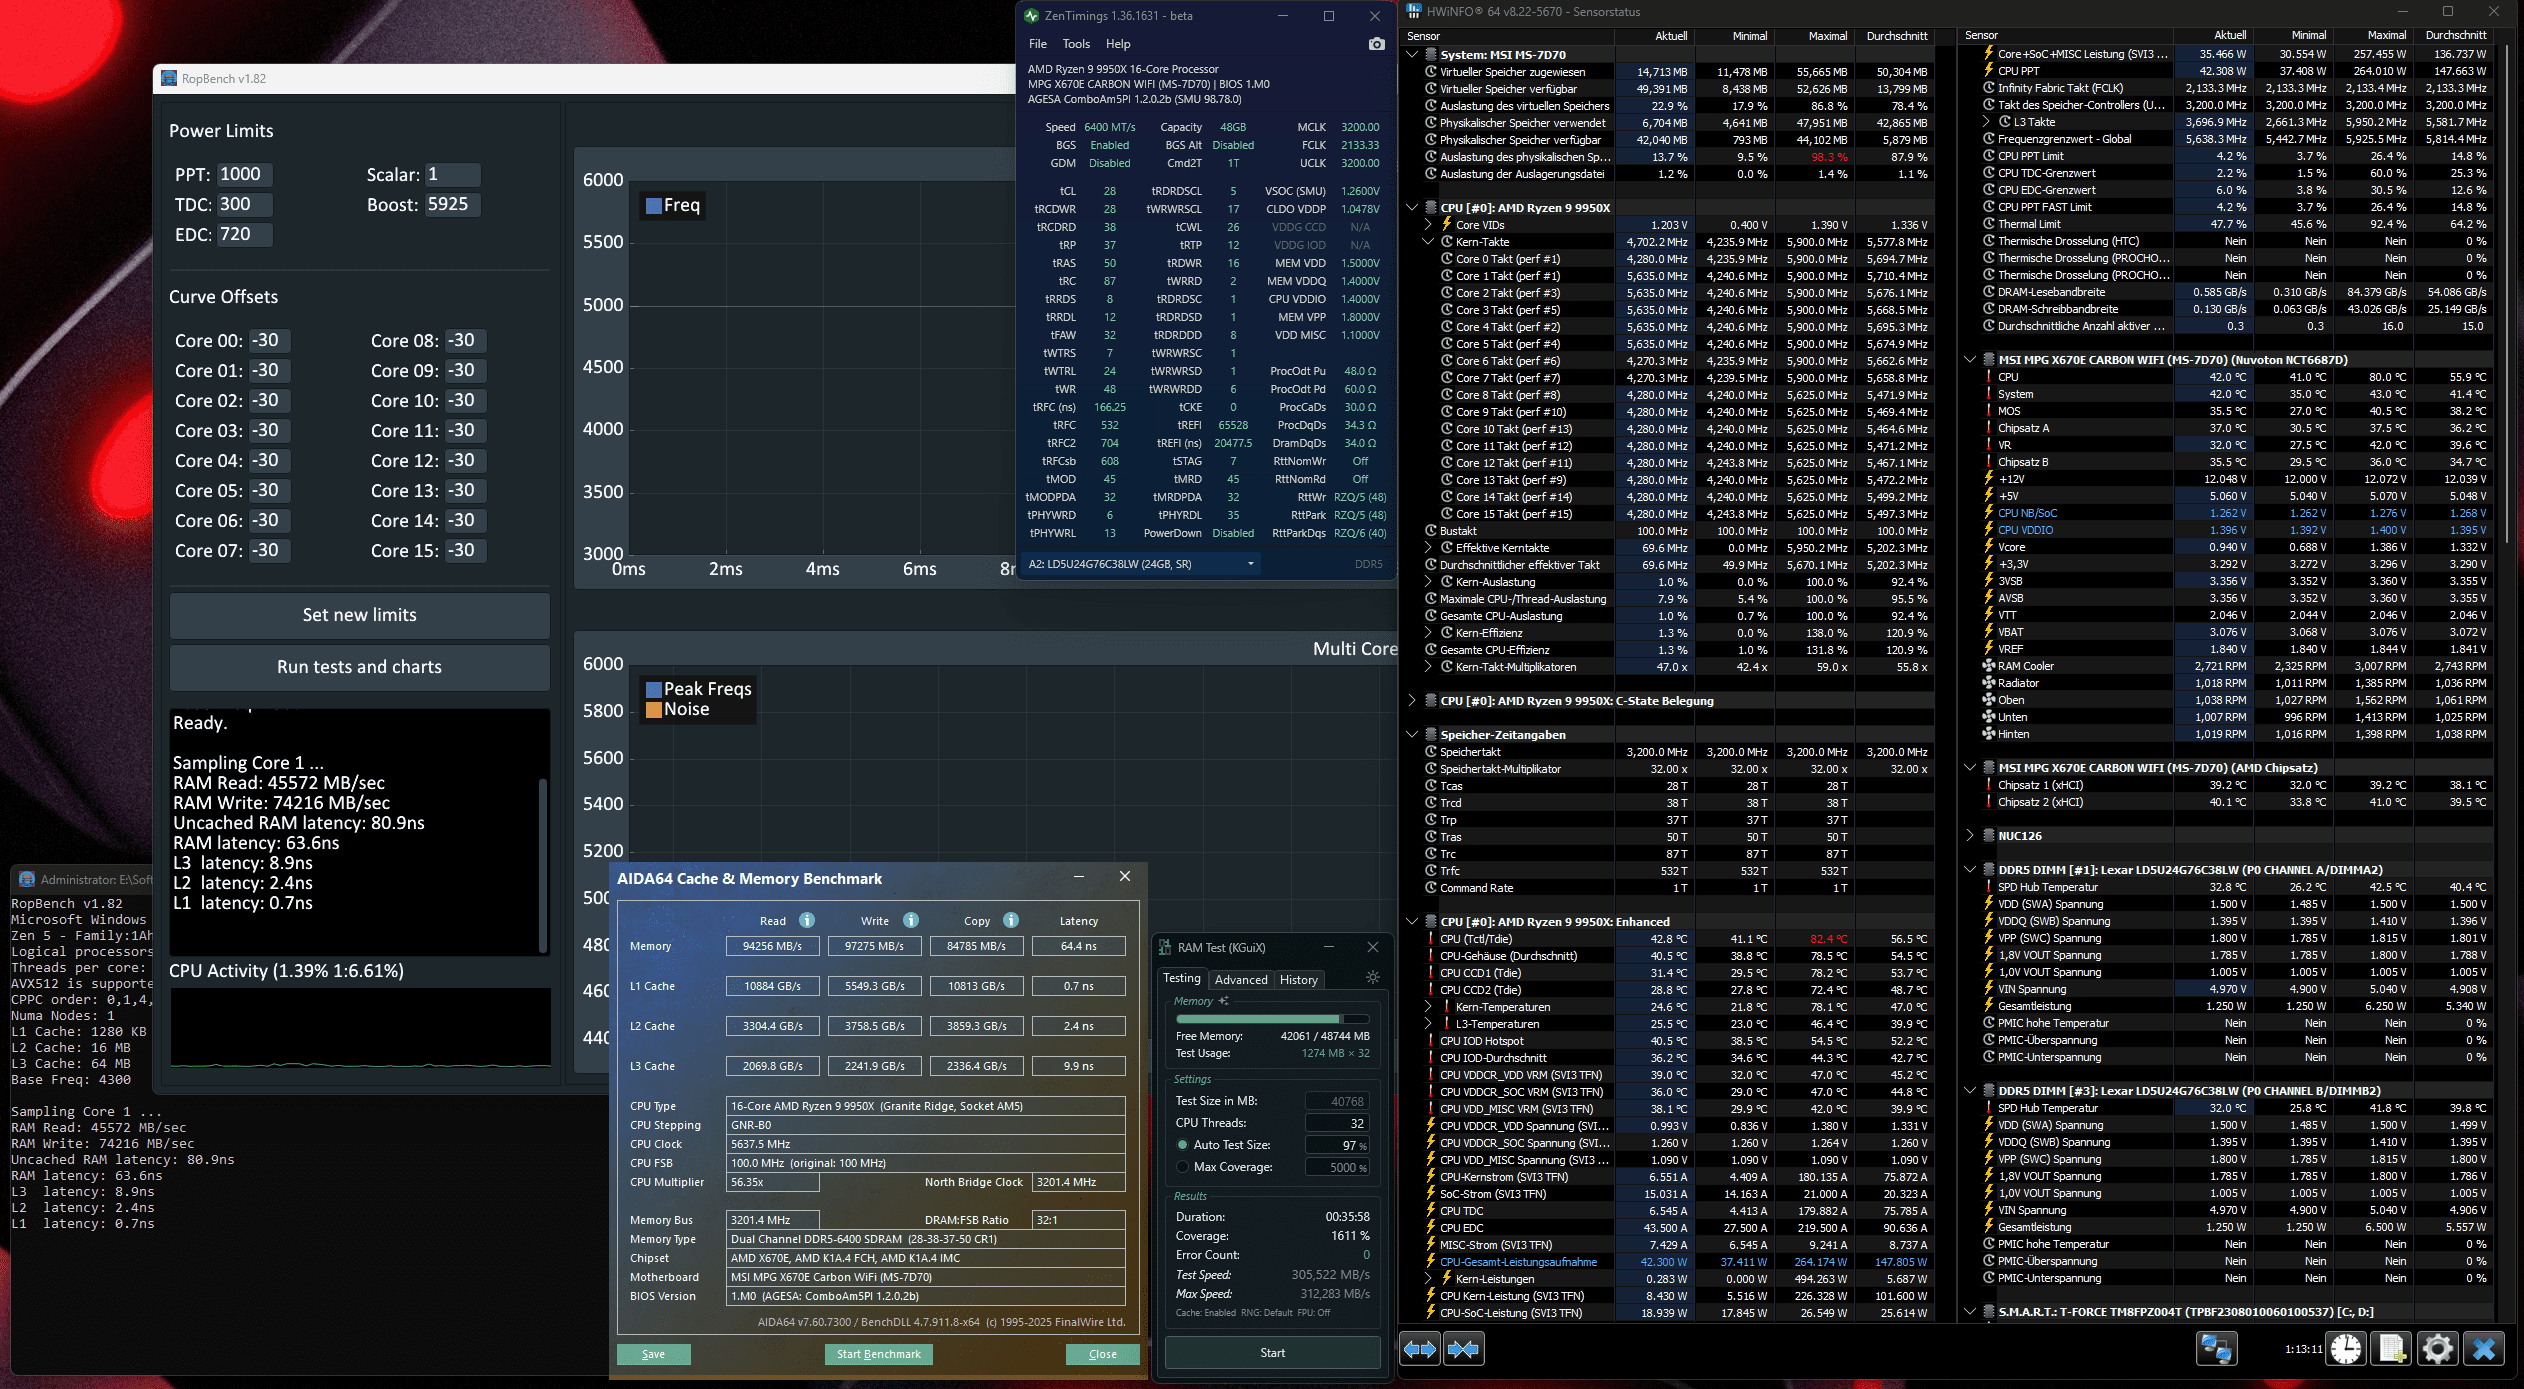Take a ZenTimings screenshot with the camera icon
This screenshot has height=1389, width=2524.
click(x=1377, y=44)
